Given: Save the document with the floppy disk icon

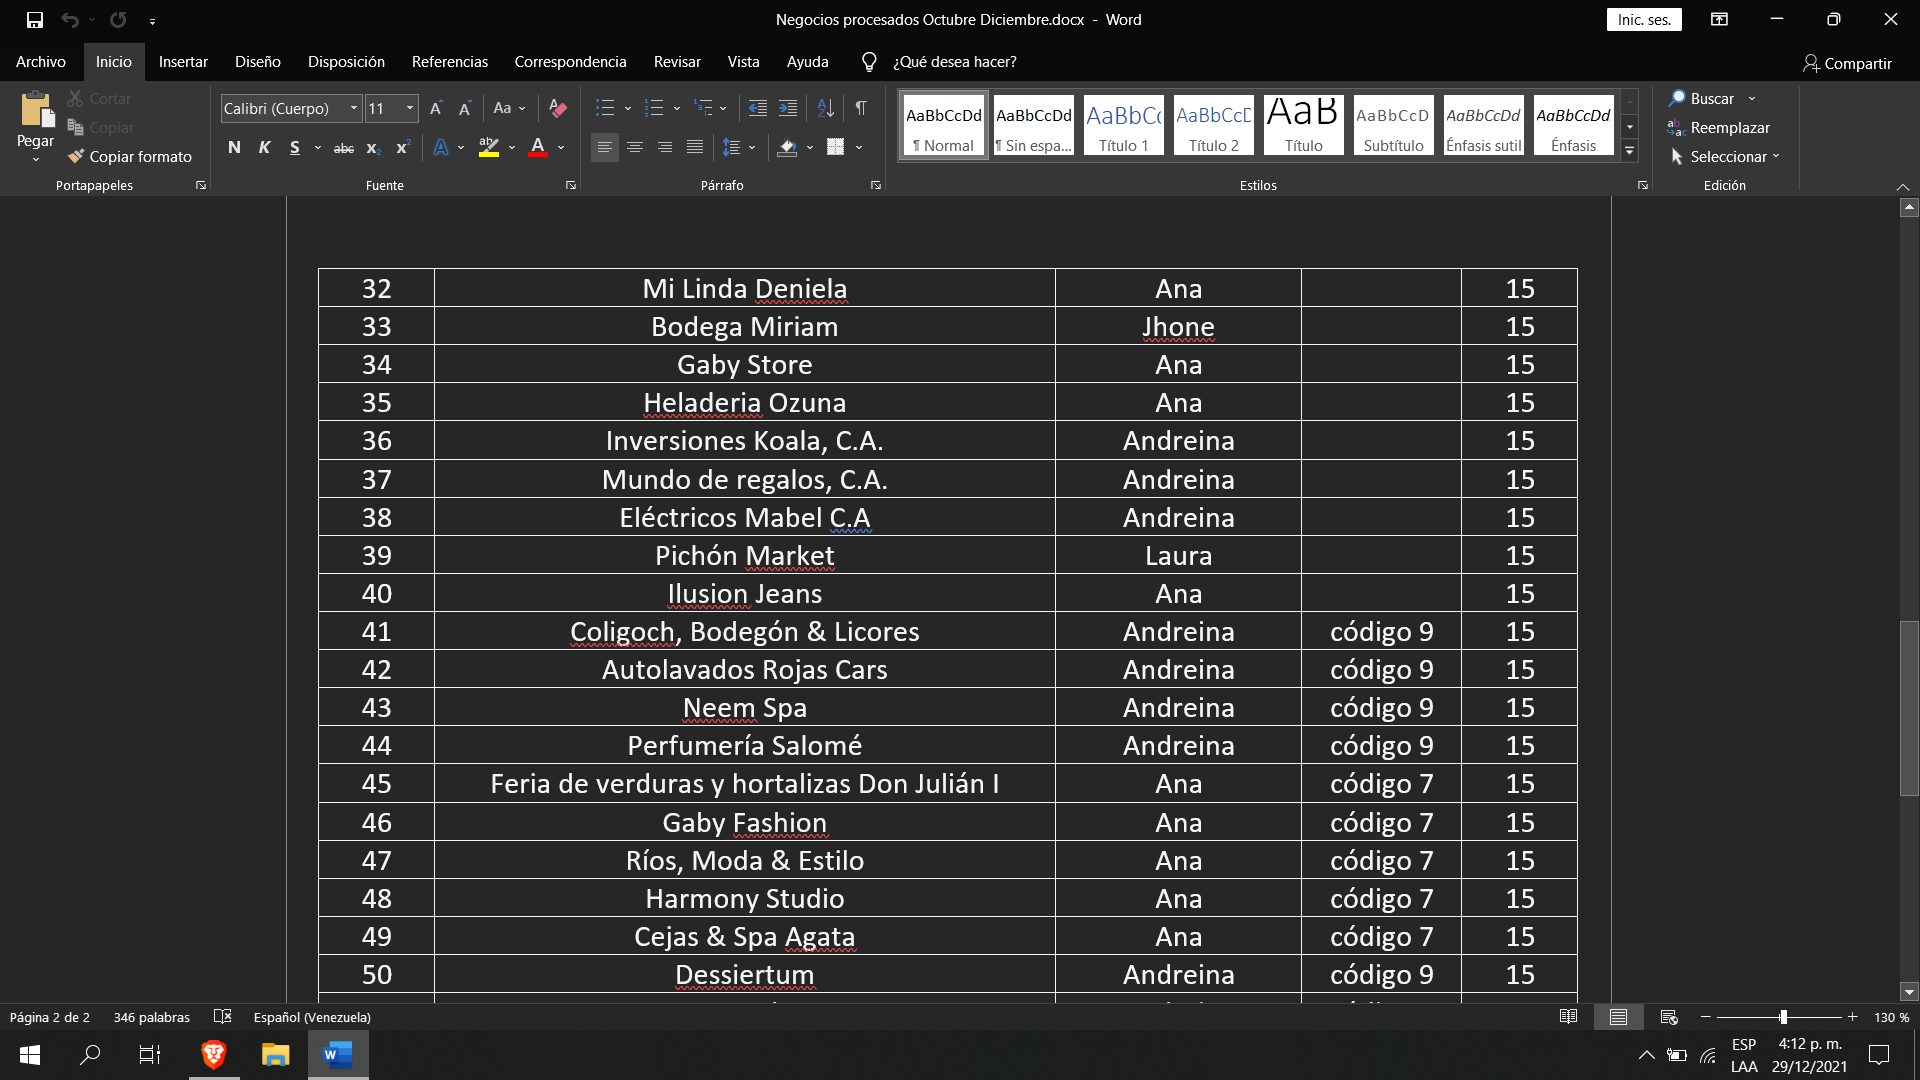Looking at the screenshot, I should click(x=35, y=20).
